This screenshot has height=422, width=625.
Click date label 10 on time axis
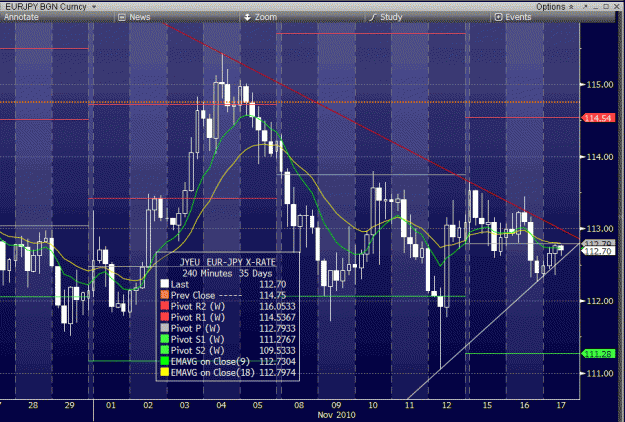pos(373,405)
